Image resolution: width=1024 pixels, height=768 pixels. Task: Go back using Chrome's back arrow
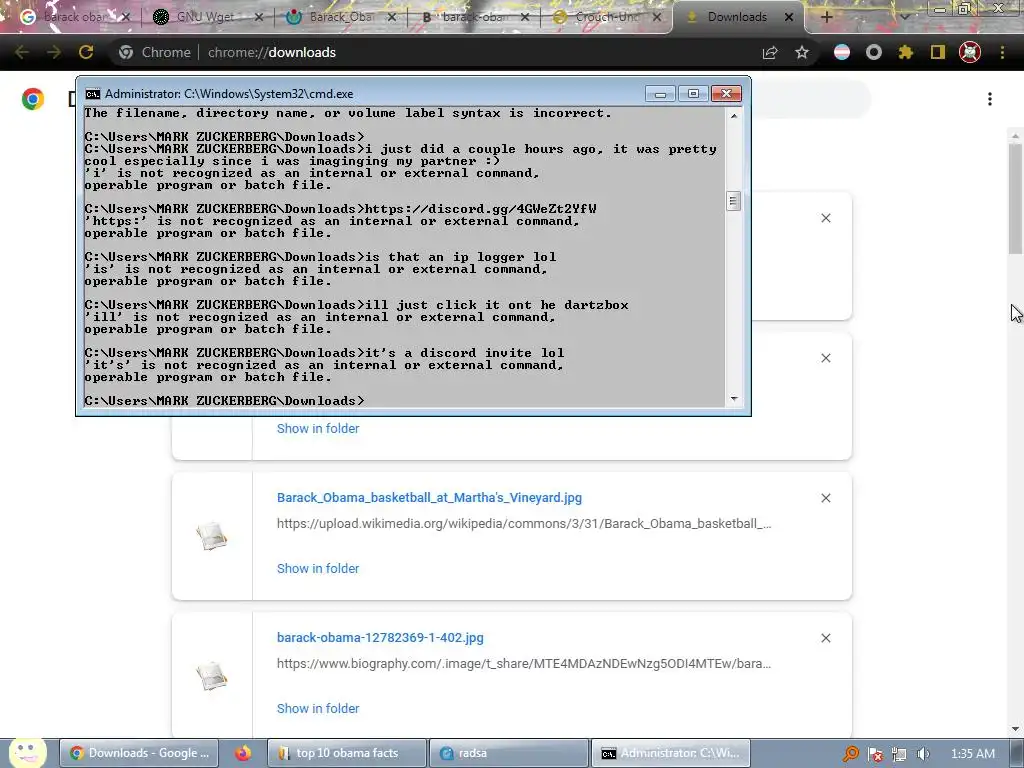[22, 52]
